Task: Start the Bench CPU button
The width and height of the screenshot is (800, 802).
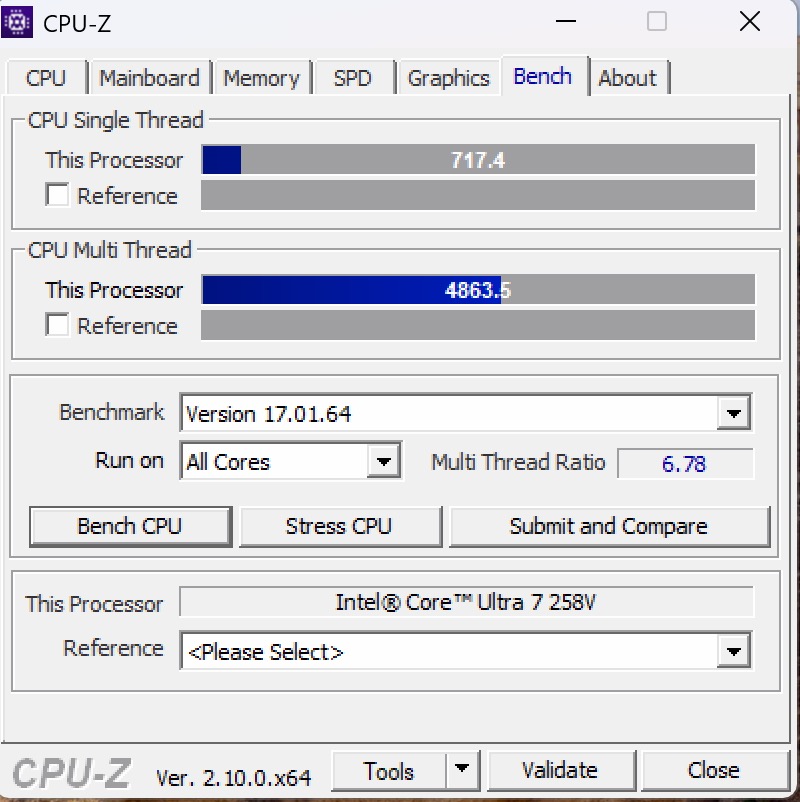Action: click(x=130, y=526)
